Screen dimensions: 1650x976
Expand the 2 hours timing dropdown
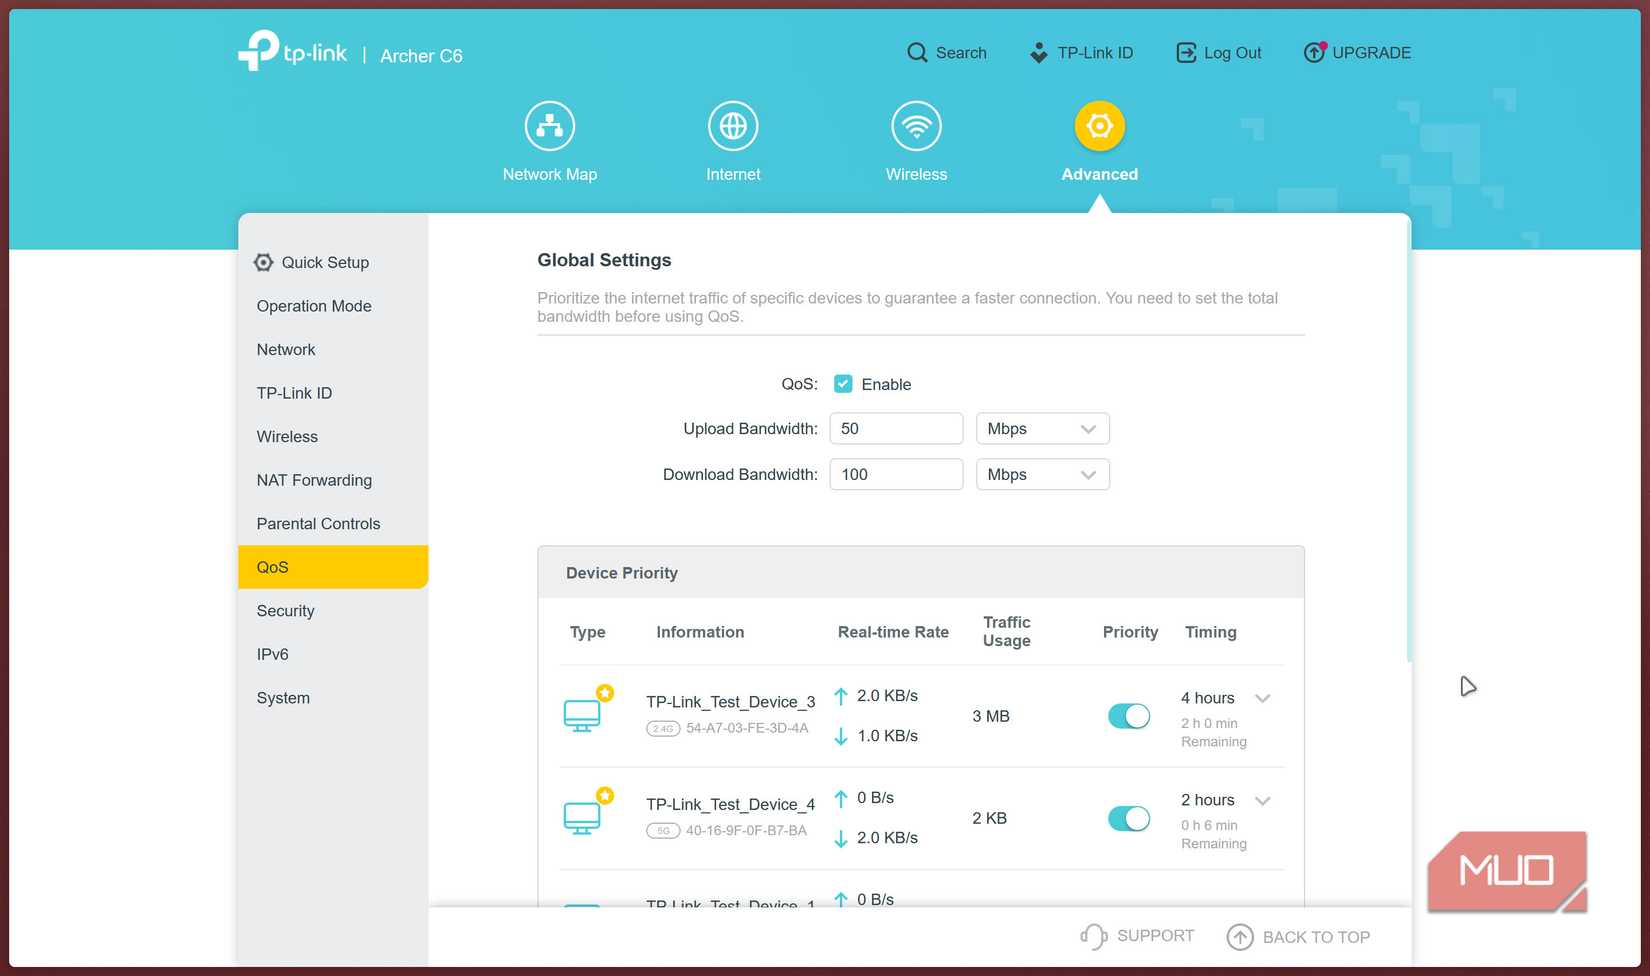[1263, 800]
